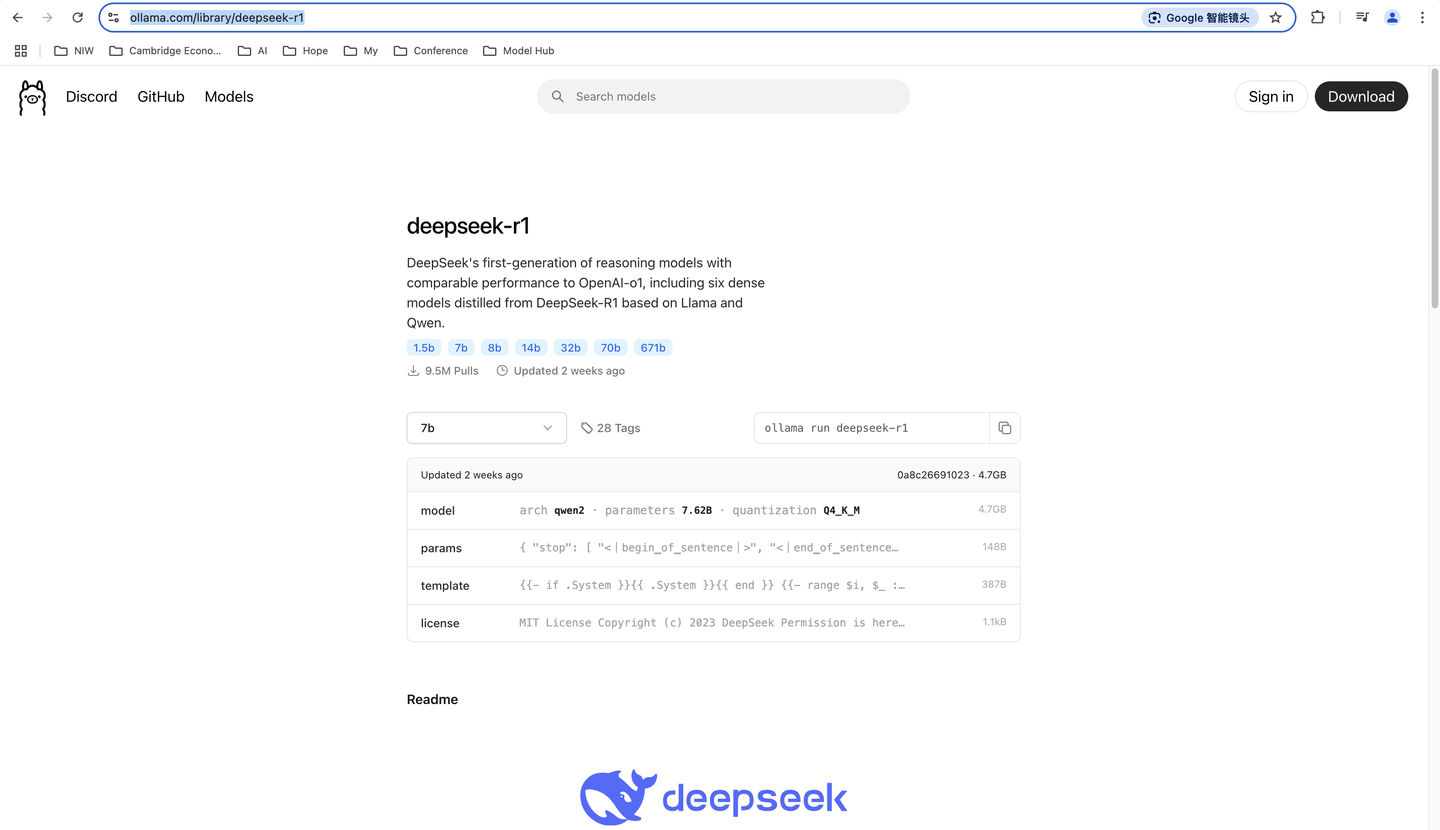Open the 28 Tags link
The height and width of the screenshot is (830, 1440).
(611, 428)
